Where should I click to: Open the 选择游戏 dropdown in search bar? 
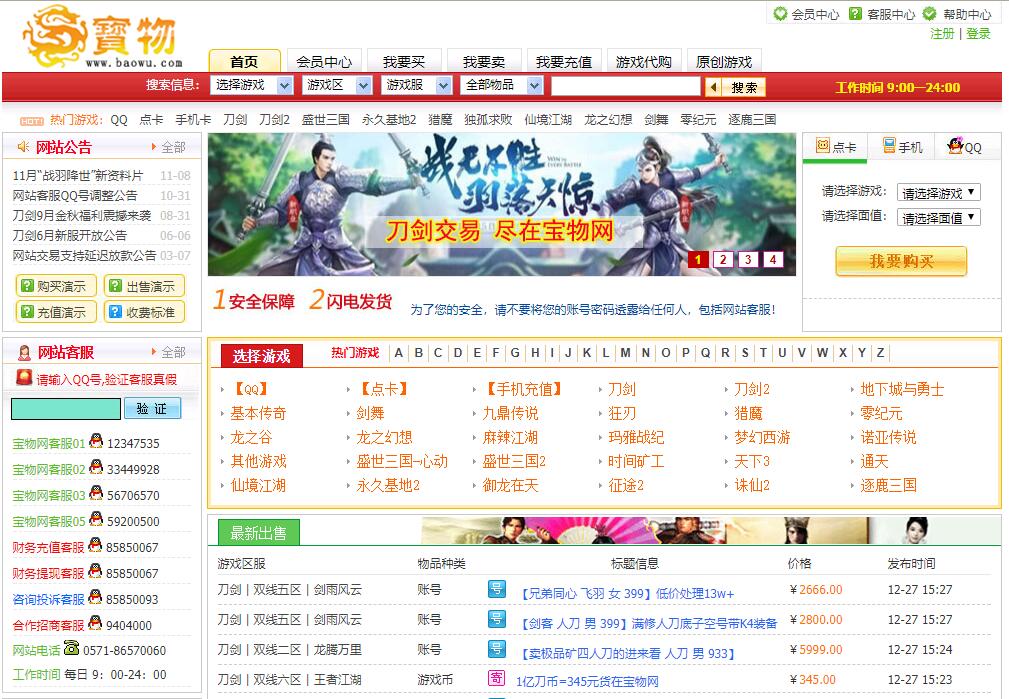252,85
